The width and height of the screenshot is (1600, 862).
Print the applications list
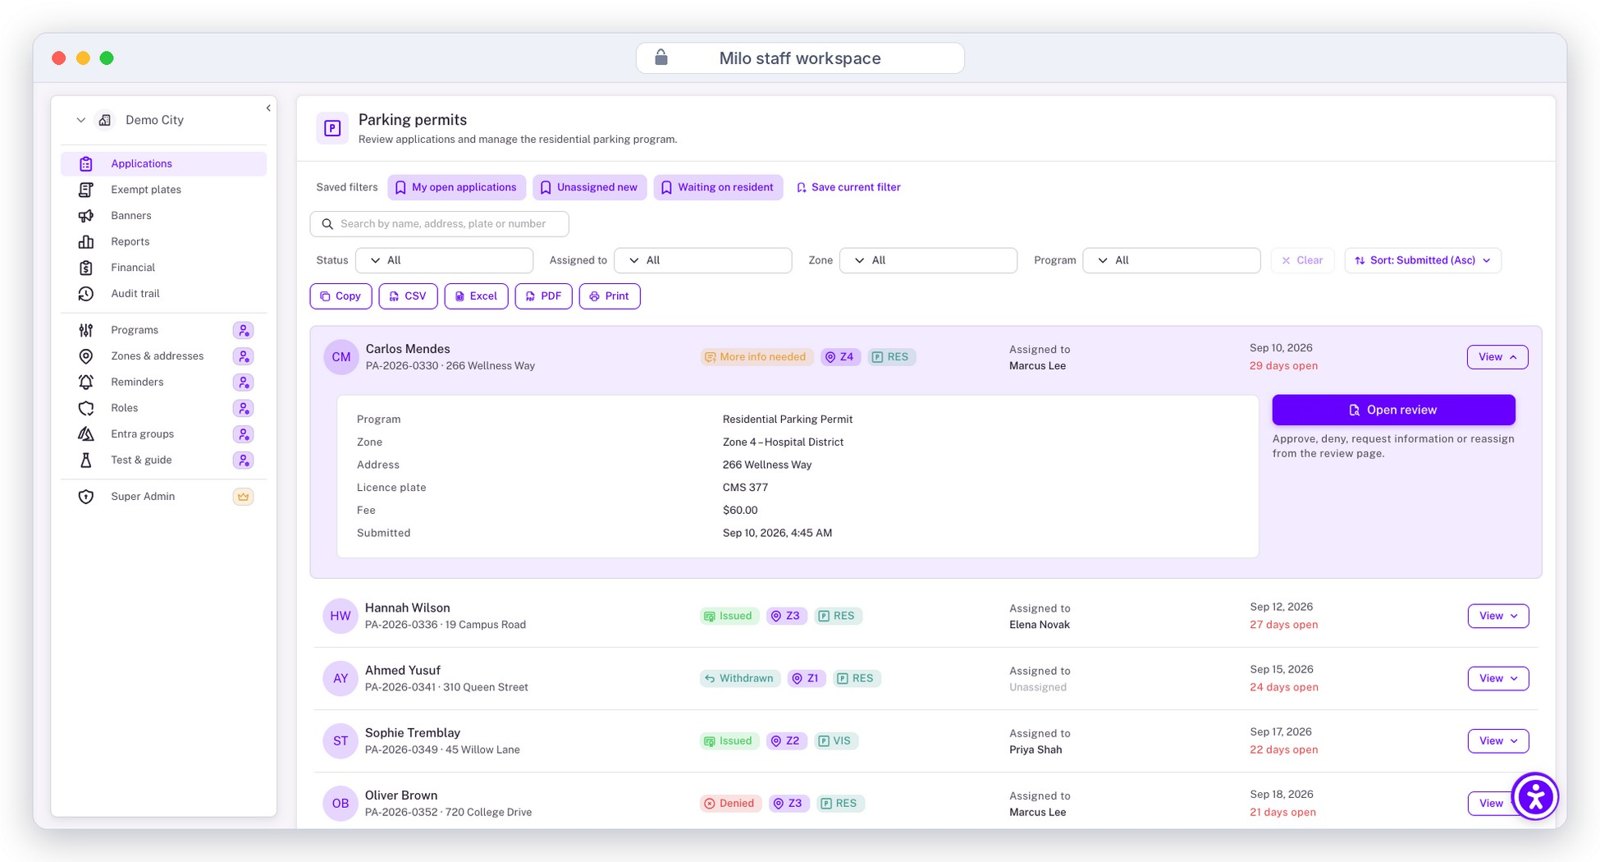[x=610, y=296]
